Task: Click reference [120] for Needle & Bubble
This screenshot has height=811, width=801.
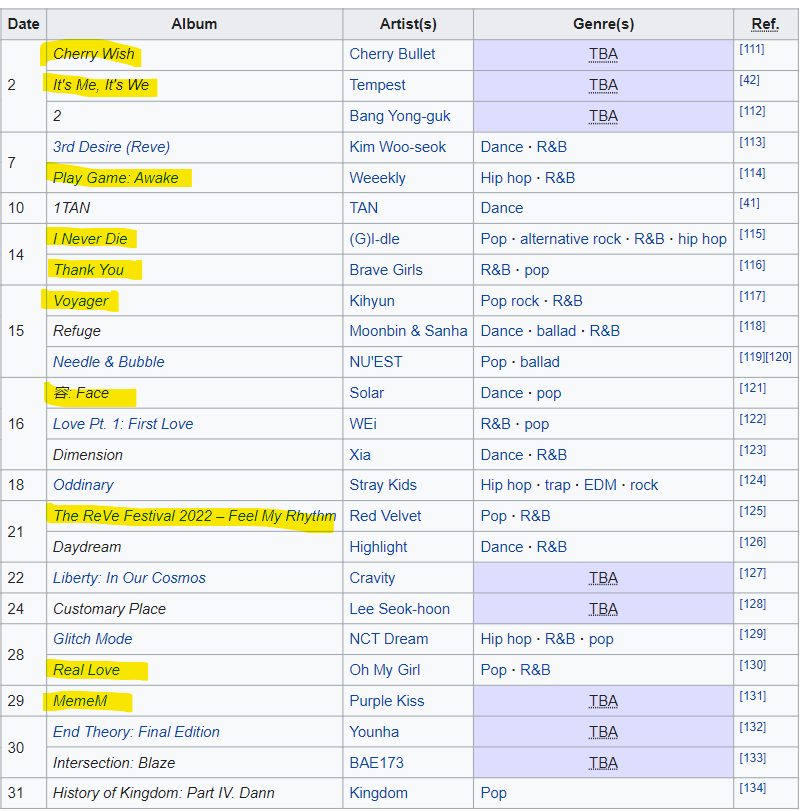Action: tap(779, 357)
